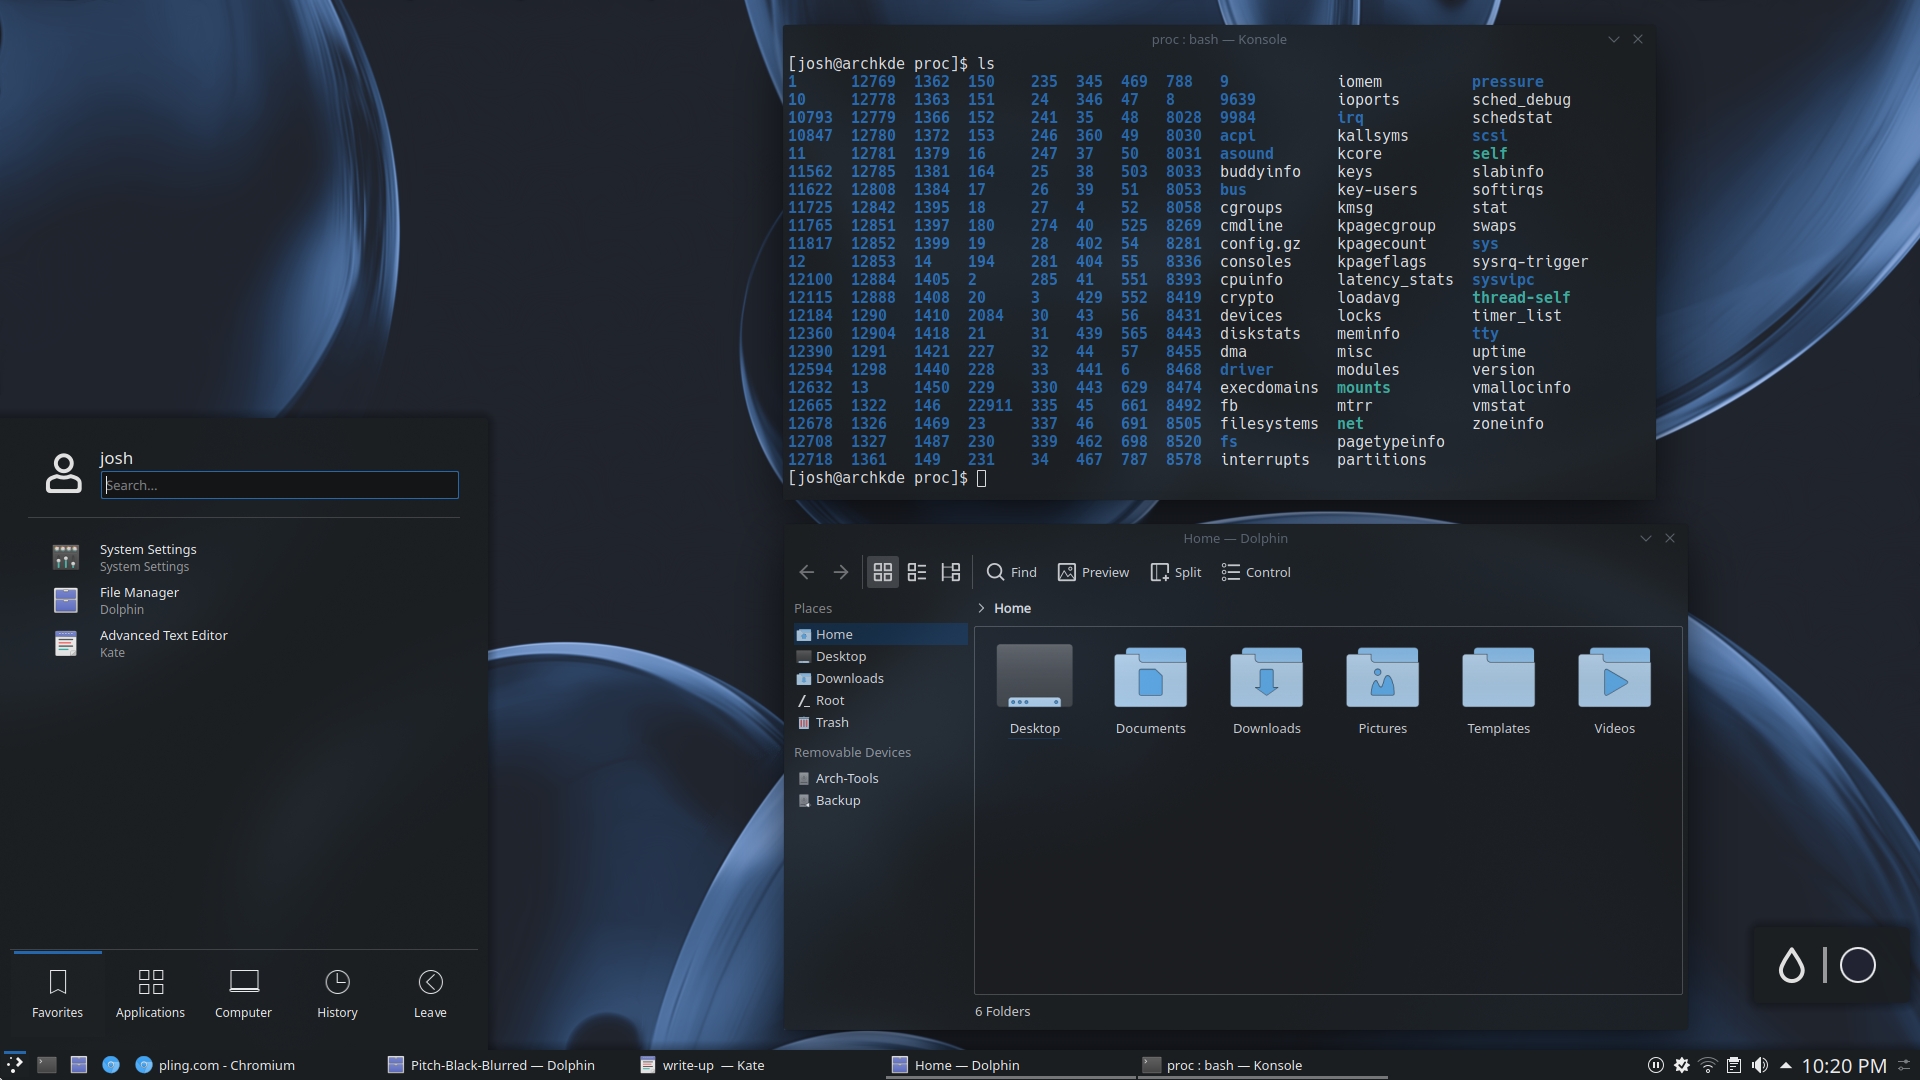1920x1080 pixels.
Task: Go forward in Dolphin navigation
Action: point(841,572)
